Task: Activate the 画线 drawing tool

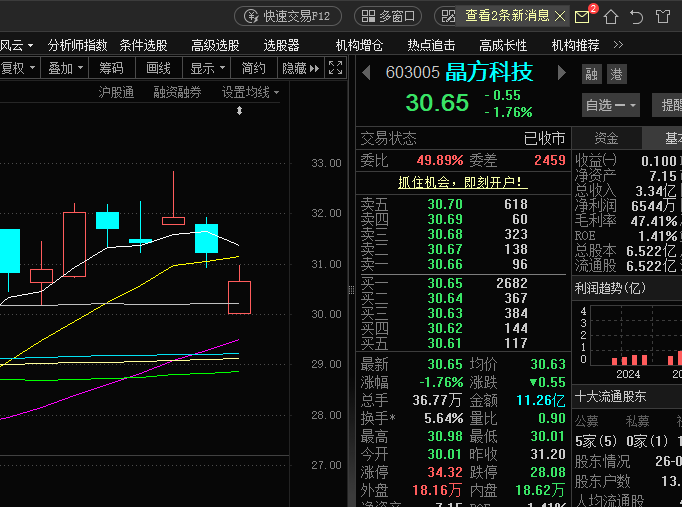Action: point(158,68)
